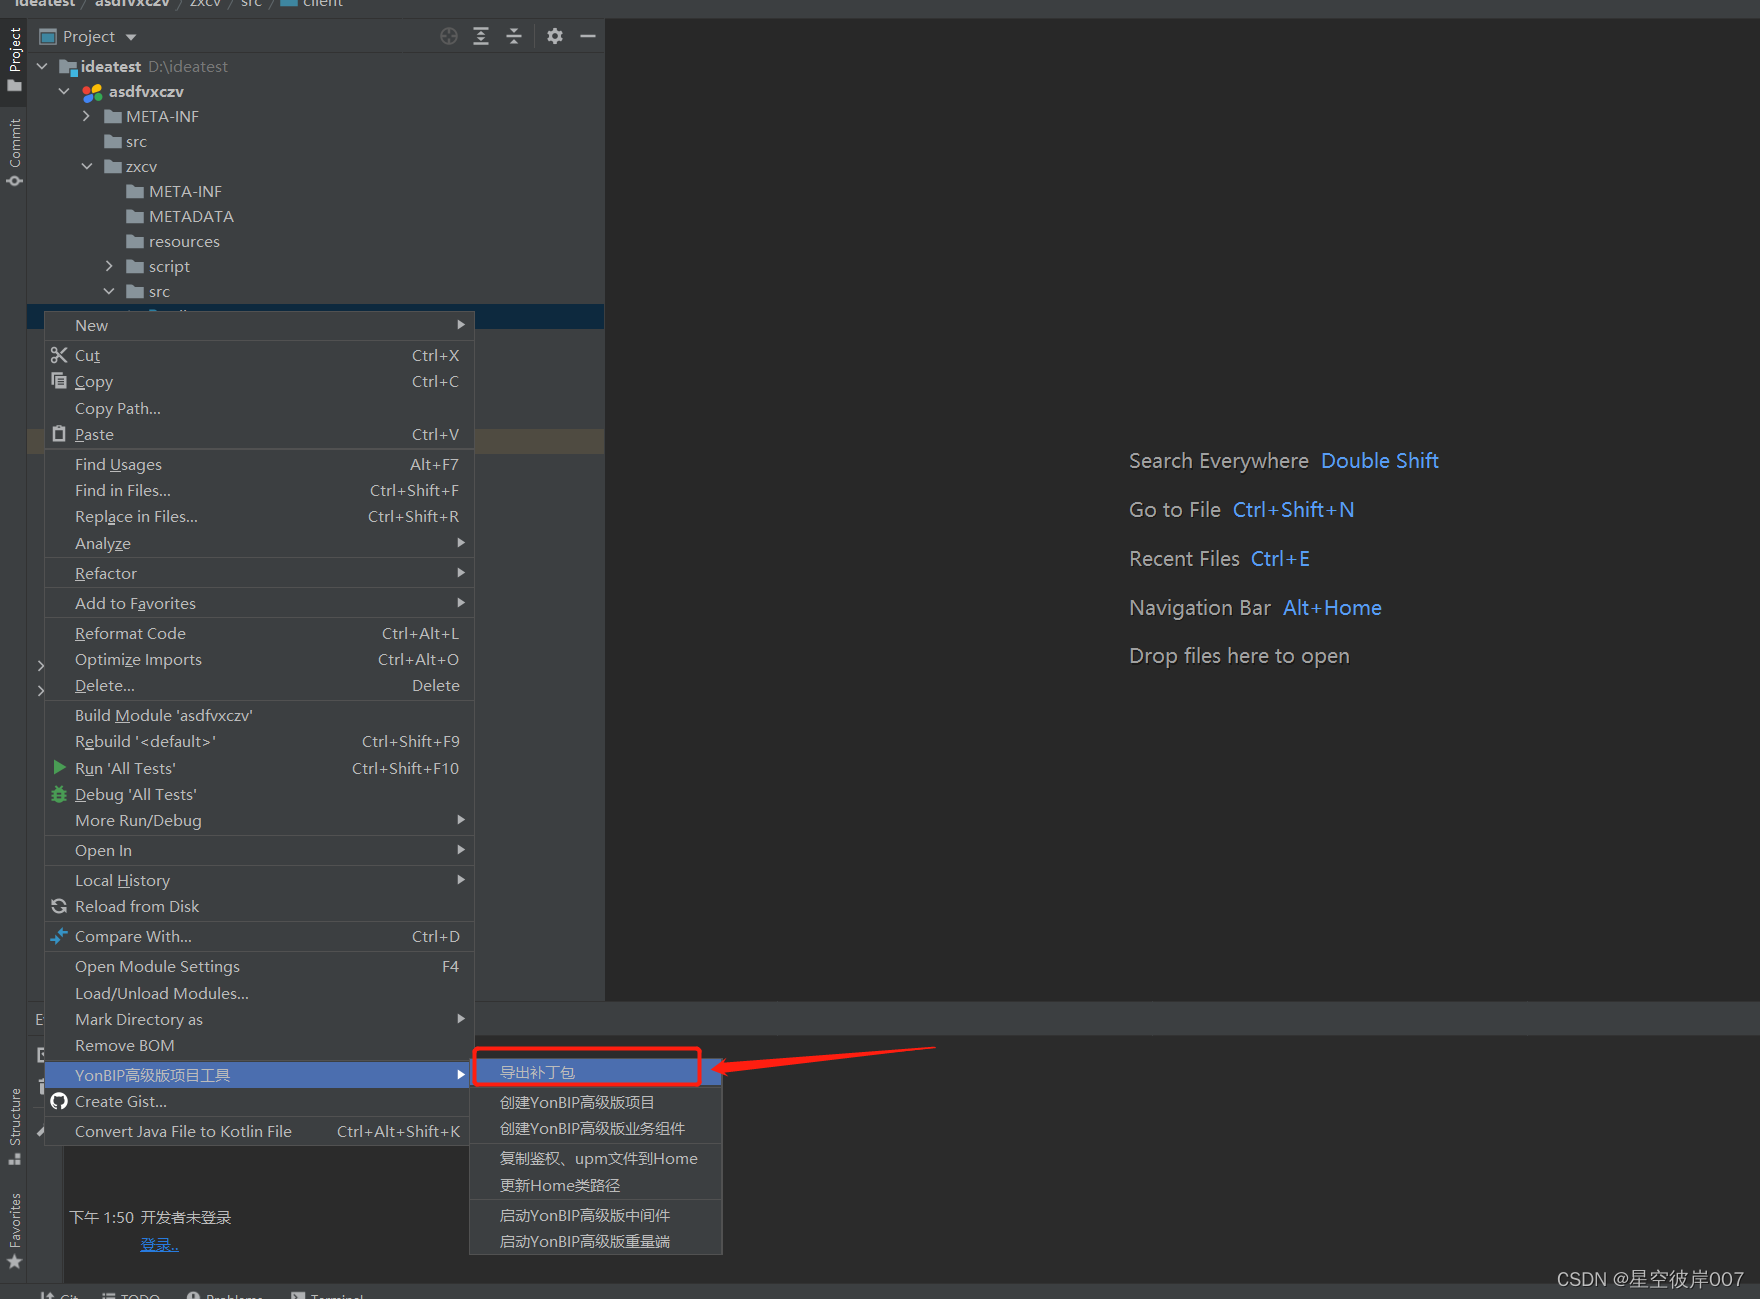Select the META-INF folder inside zxcv
The image size is (1760, 1299).
(174, 191)
